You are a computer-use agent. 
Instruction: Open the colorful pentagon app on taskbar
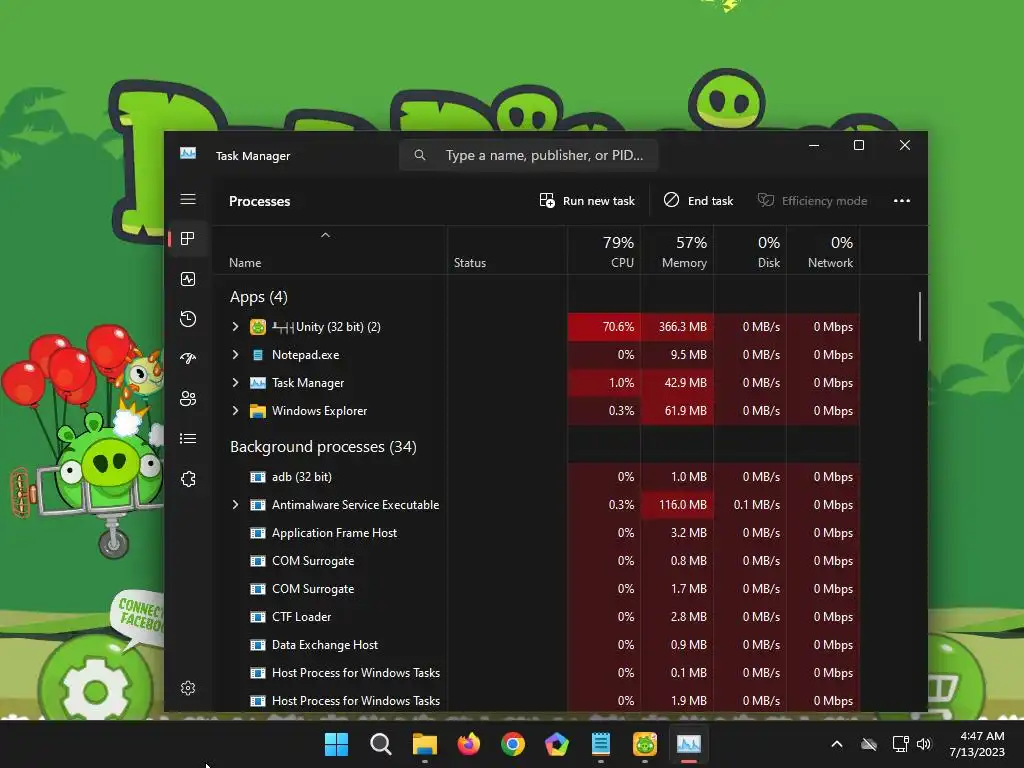[x=556, y=744]
